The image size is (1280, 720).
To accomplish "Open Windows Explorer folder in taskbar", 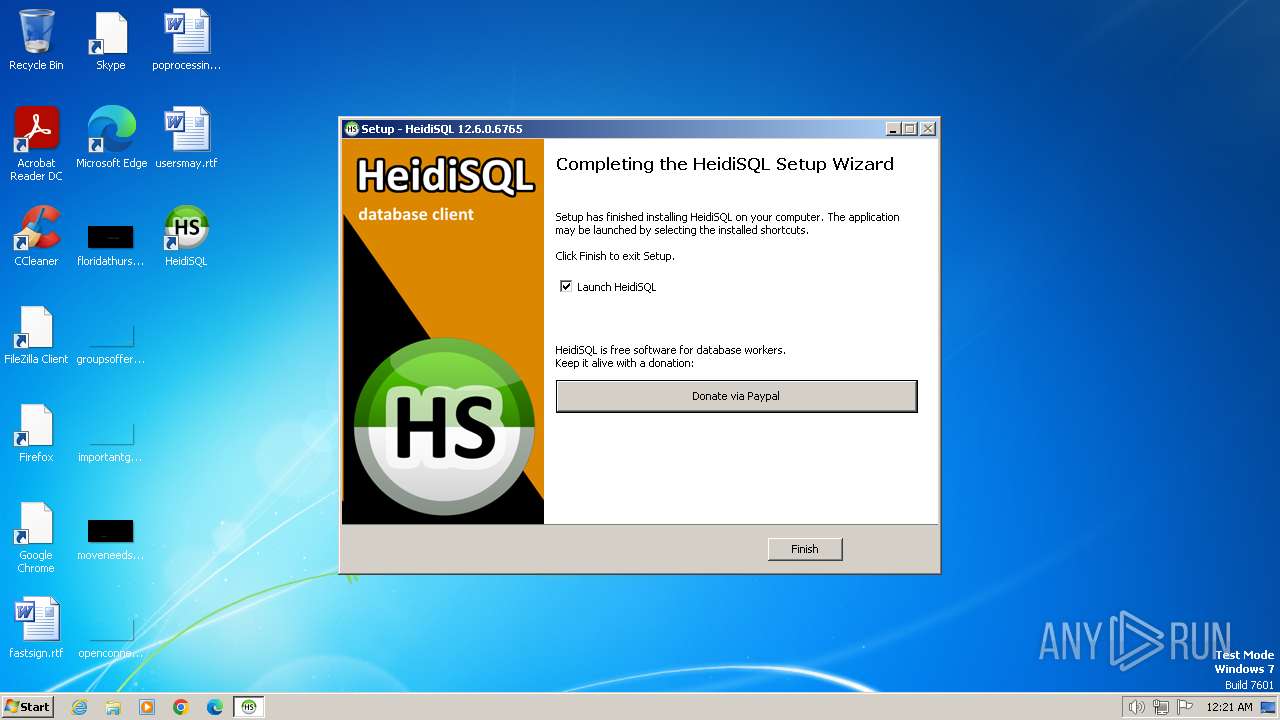I will click(x=113, y=707).
